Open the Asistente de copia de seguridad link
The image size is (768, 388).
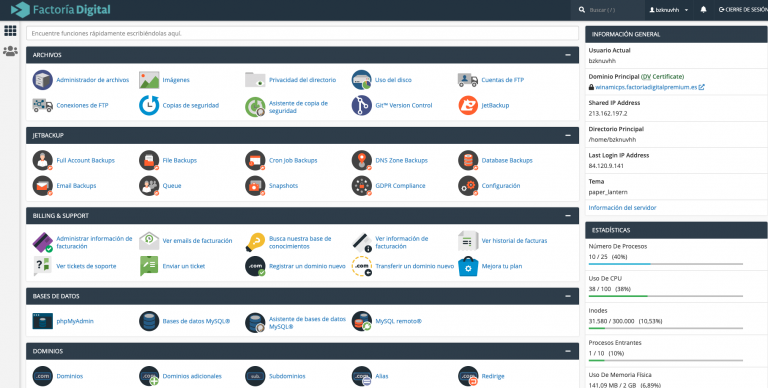point(298,107)
